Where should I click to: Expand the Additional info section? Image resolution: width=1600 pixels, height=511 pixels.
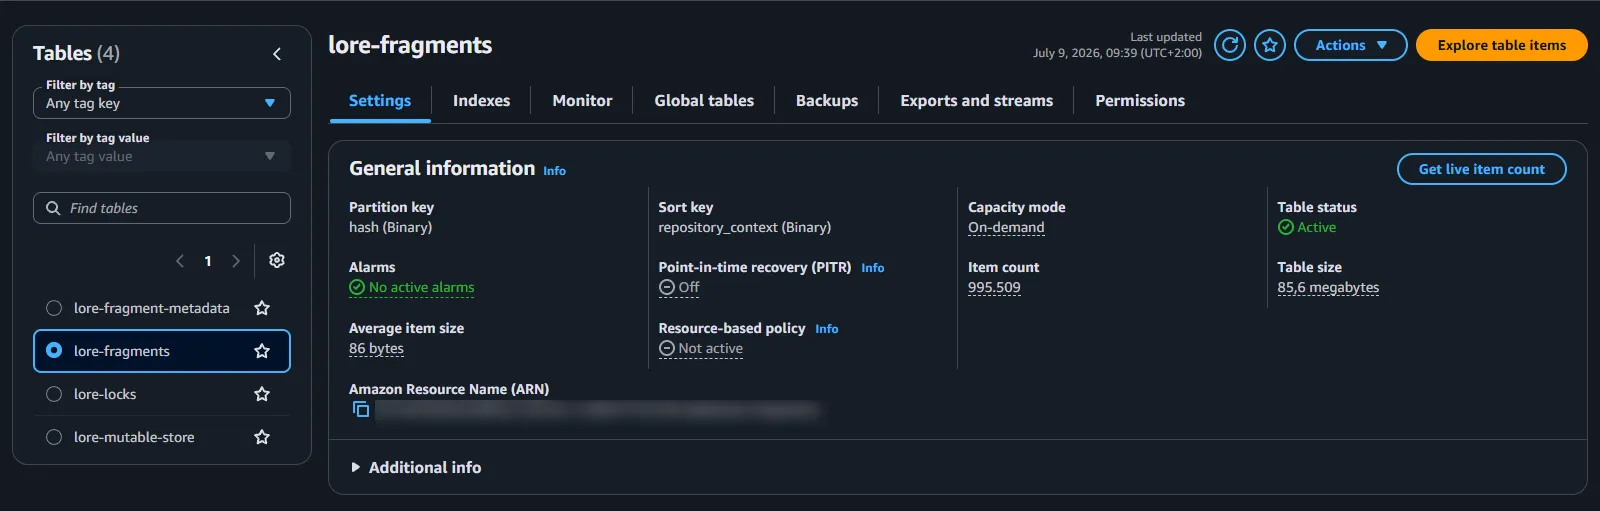416,467
